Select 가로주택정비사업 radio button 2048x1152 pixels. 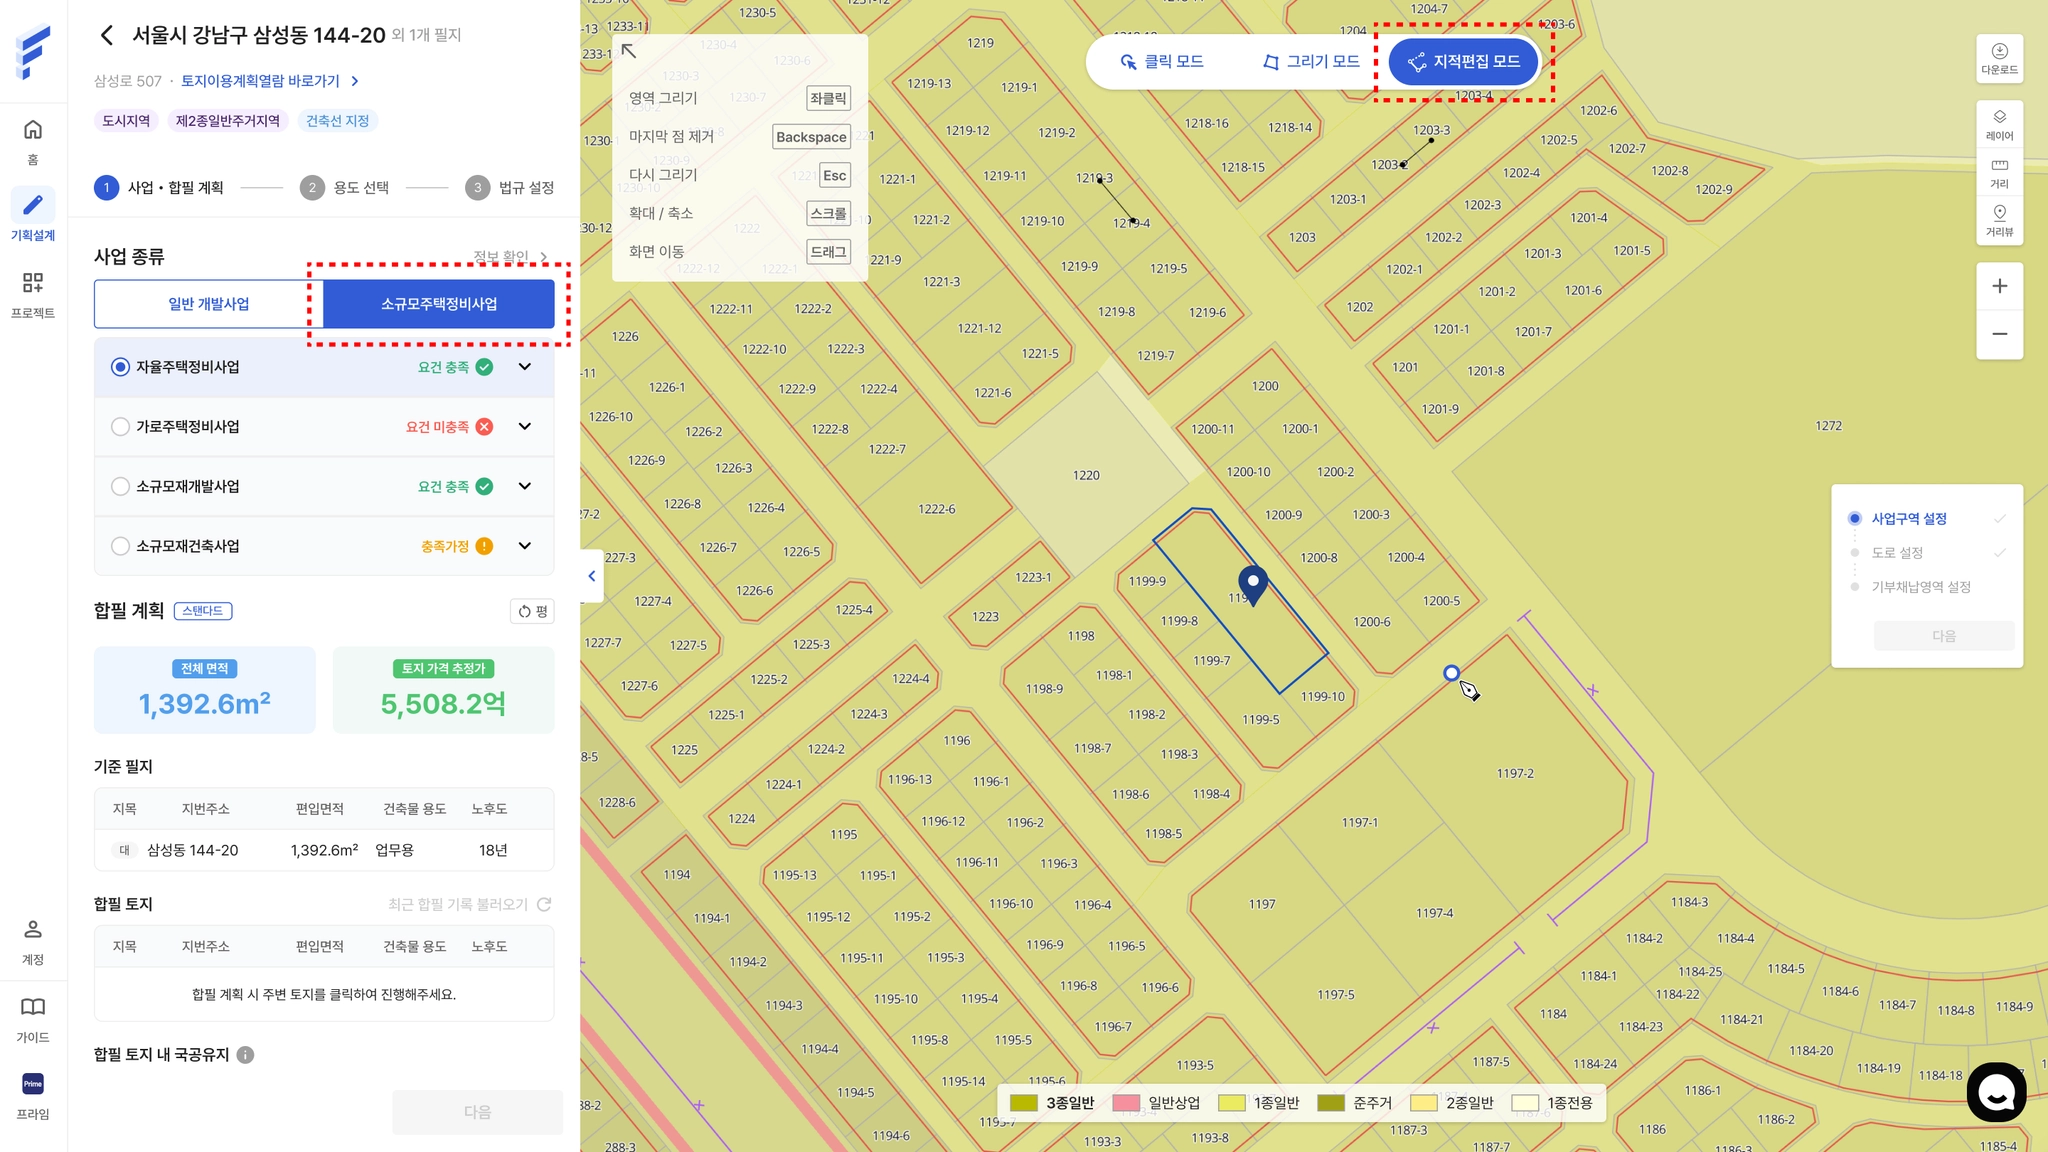pyautogui.click(x=120, y=427)
